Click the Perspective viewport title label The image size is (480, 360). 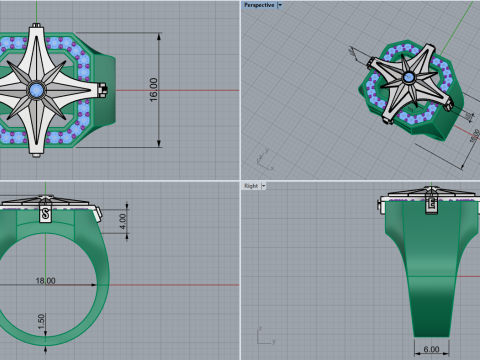(259, 5)
